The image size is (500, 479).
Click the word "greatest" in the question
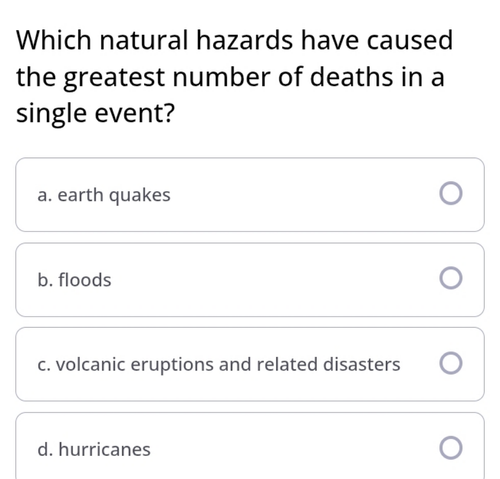(x=114, y=78)
